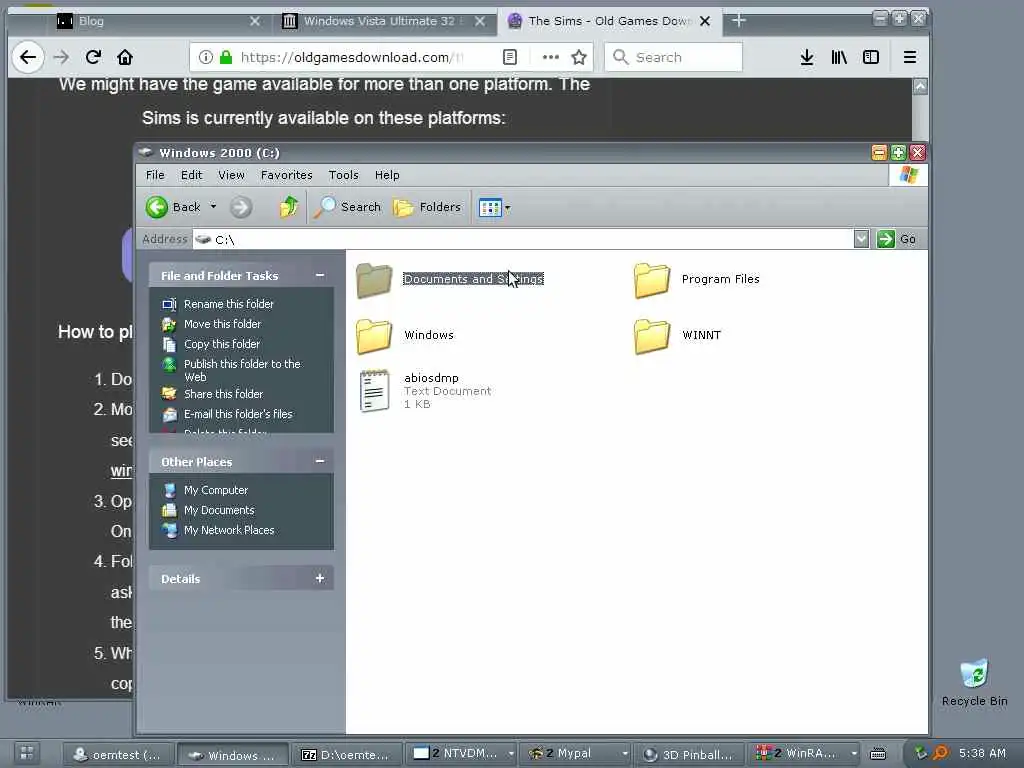The width and height of the screenshot is (1024, 768).
Task: Open page actions three-dot menu
Action: [x=551, y=57]
